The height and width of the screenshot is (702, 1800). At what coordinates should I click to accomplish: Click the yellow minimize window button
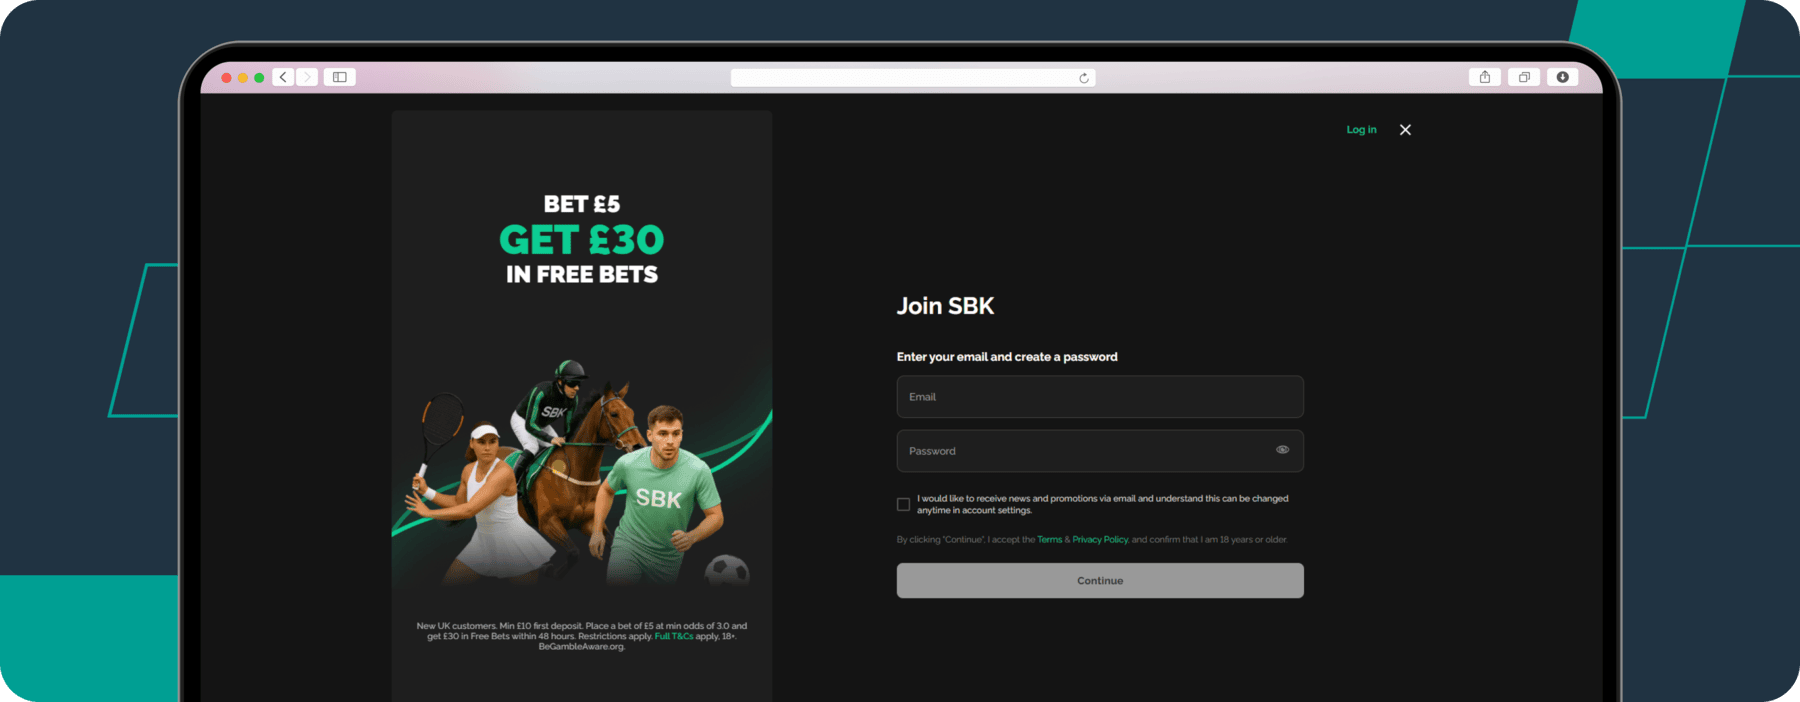point(243,78)
